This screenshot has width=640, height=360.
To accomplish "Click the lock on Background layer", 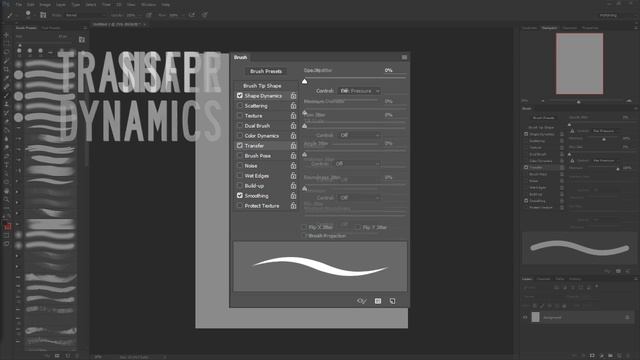I will [x=627, y=317].
